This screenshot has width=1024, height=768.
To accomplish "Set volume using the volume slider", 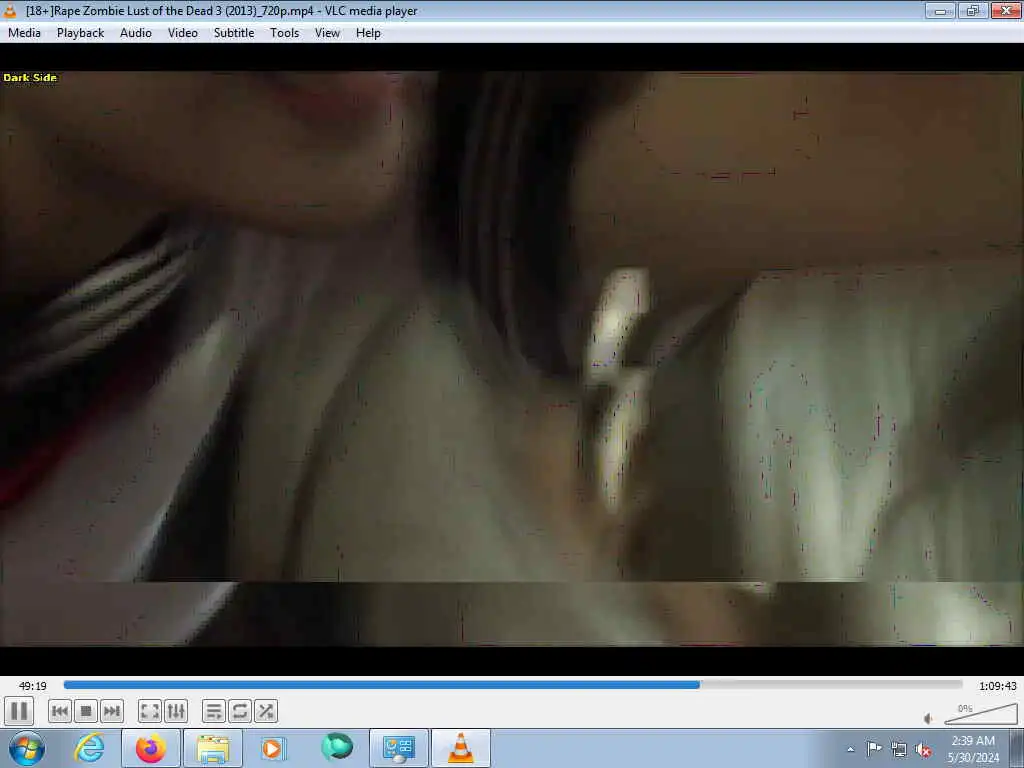I will click(x=980, y=714).
